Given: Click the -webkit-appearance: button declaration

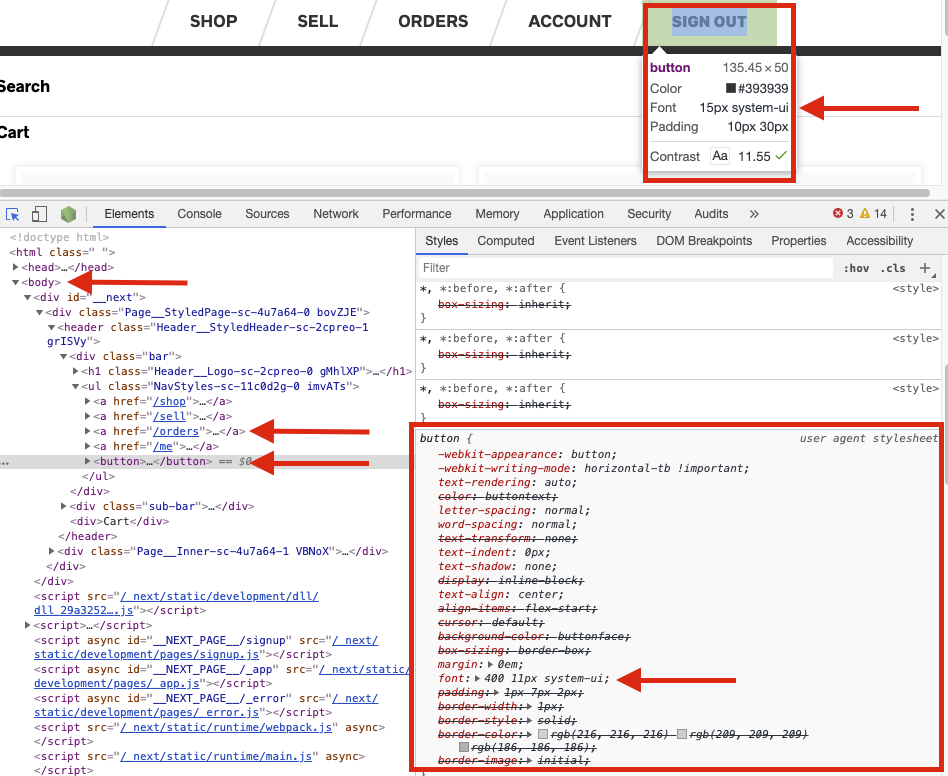Looking at the screenshot, I should point(527,454).
